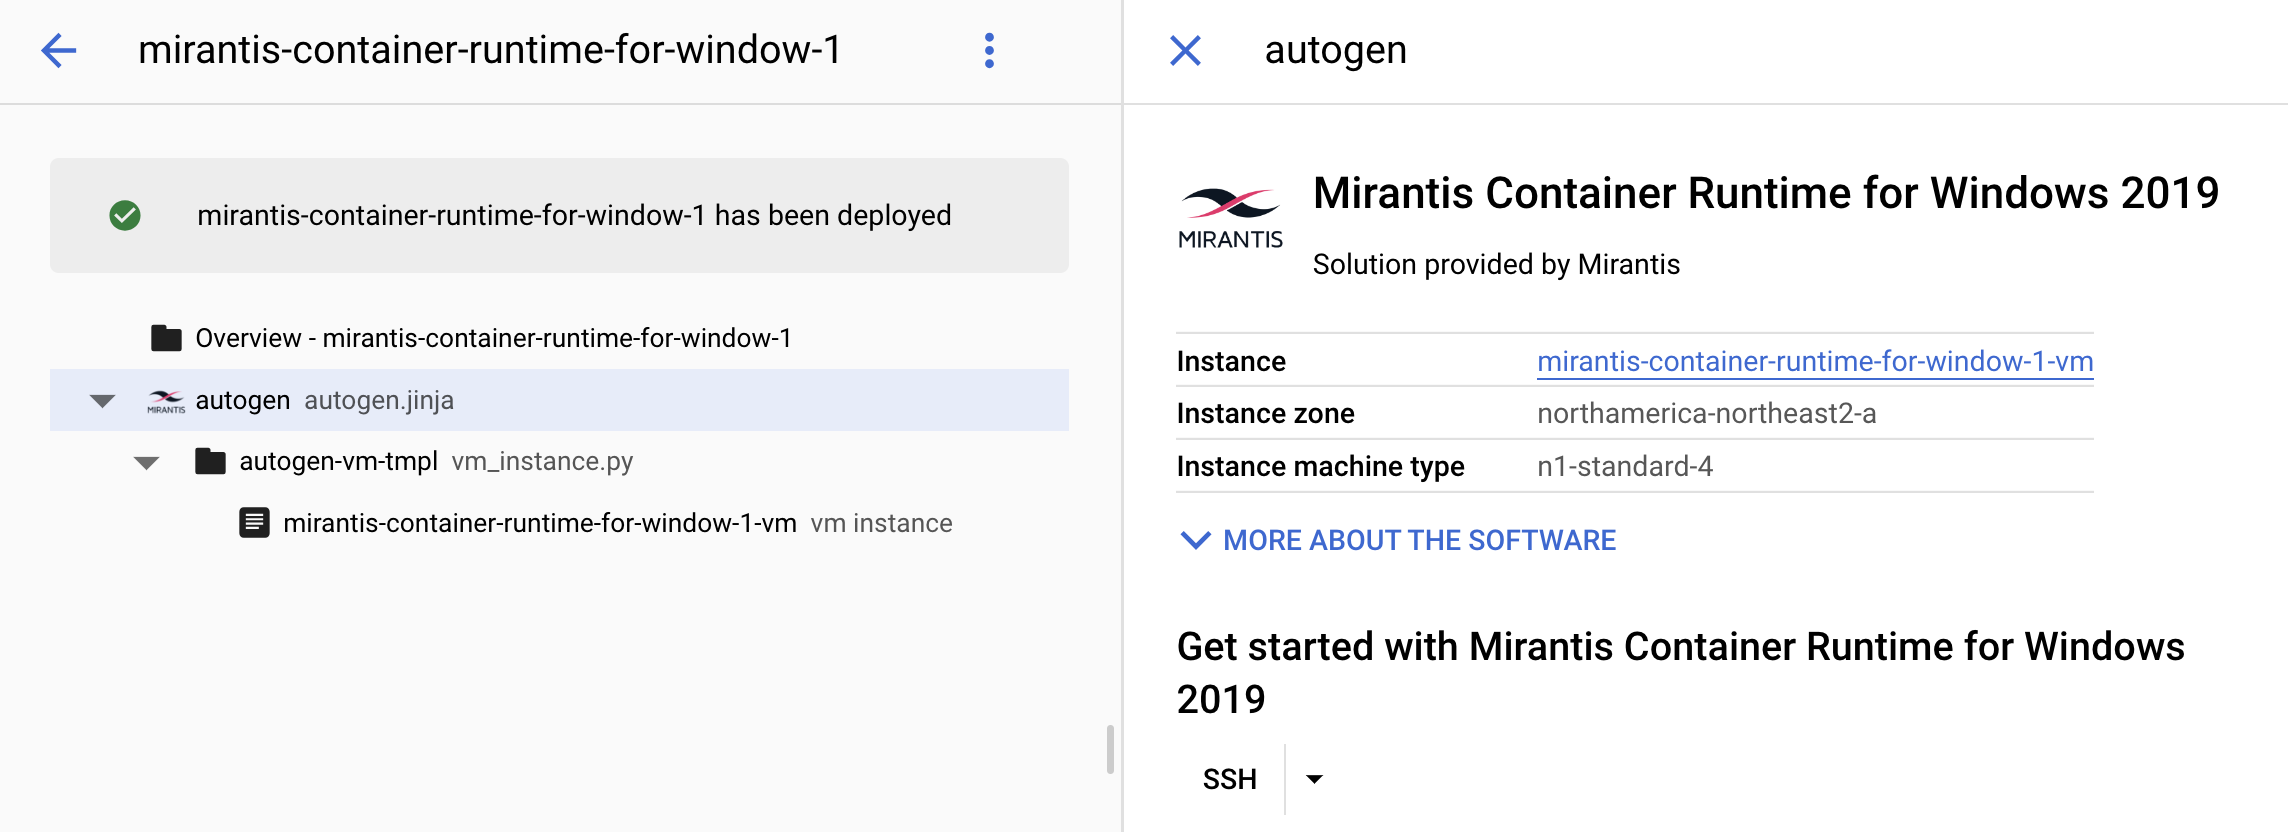Click the vm instance document icon
This screenshot has width=2288, height=832.
[254, 523]
